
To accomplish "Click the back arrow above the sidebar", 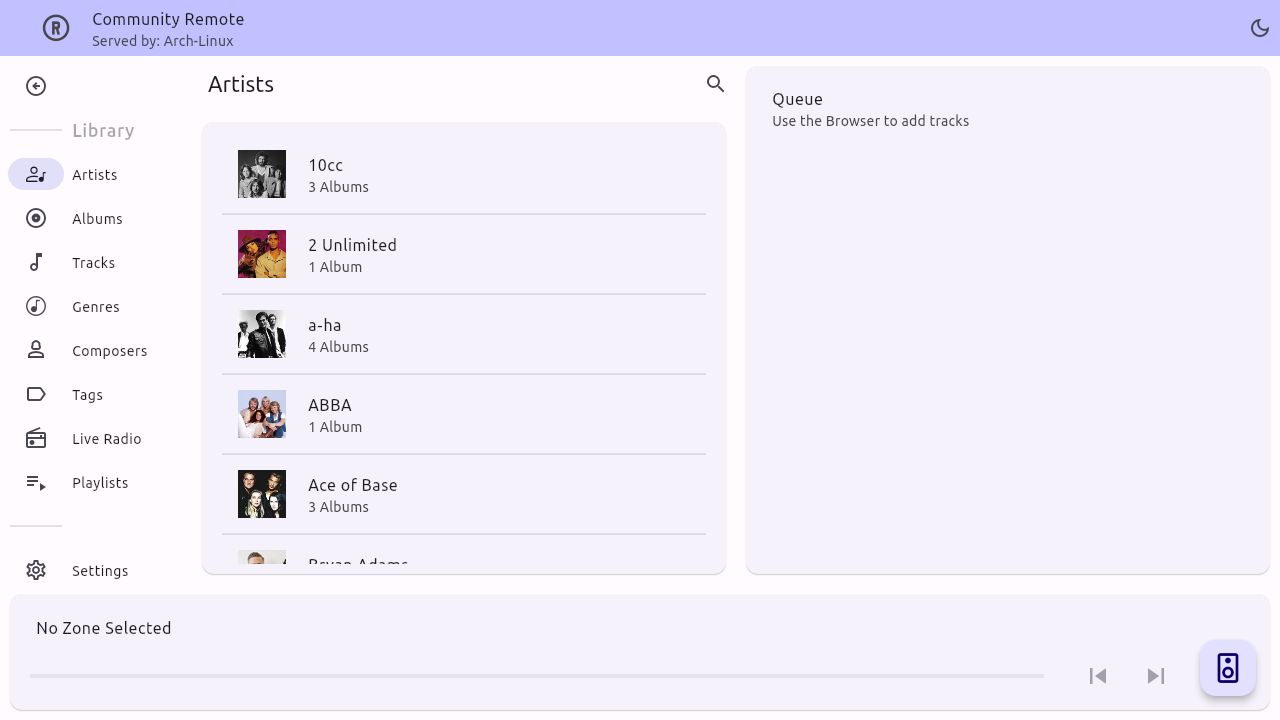I will [36, 86].
